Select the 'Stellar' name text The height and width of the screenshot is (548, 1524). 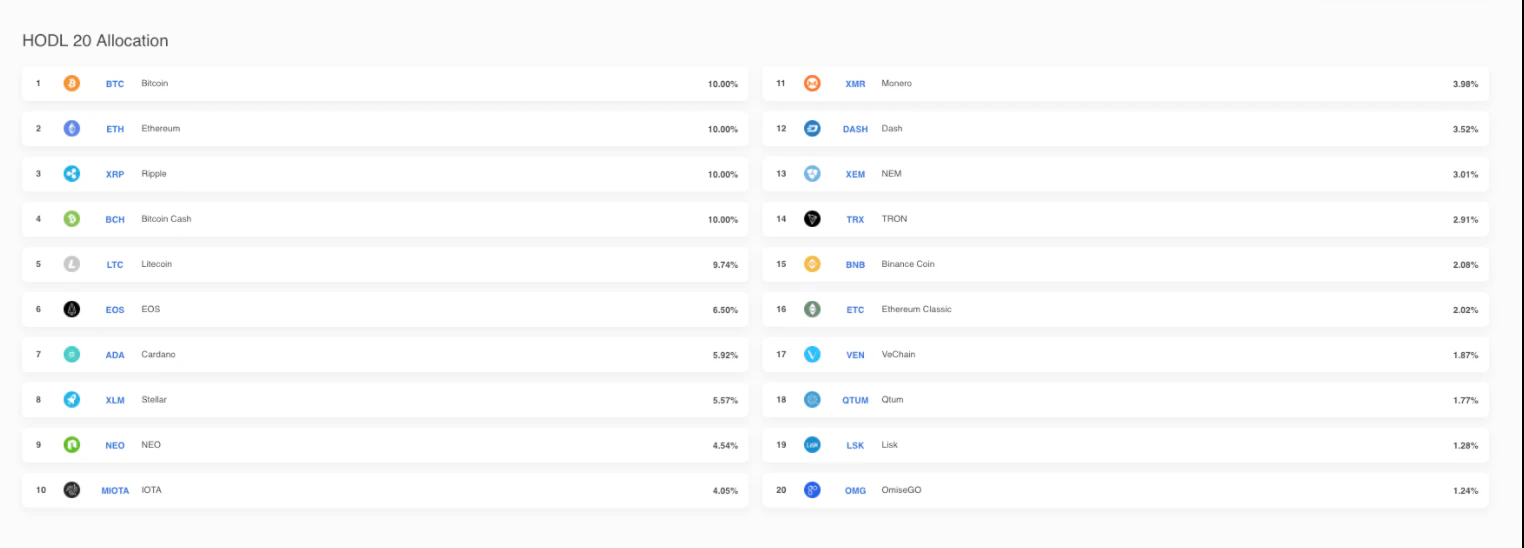154,399
